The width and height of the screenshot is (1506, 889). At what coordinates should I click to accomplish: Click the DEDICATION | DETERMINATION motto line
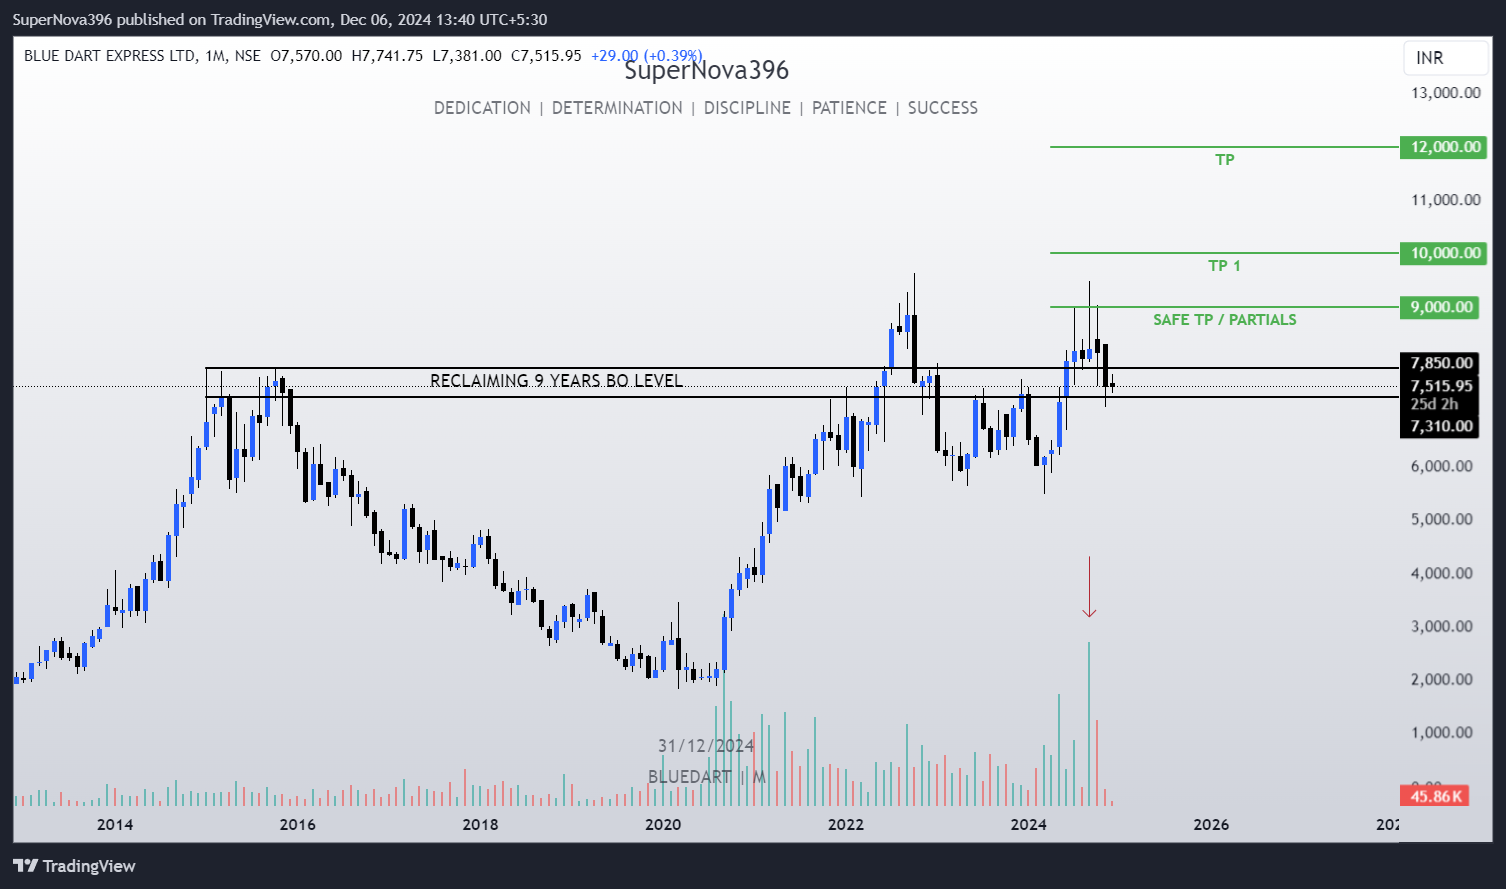pos(706,108)
